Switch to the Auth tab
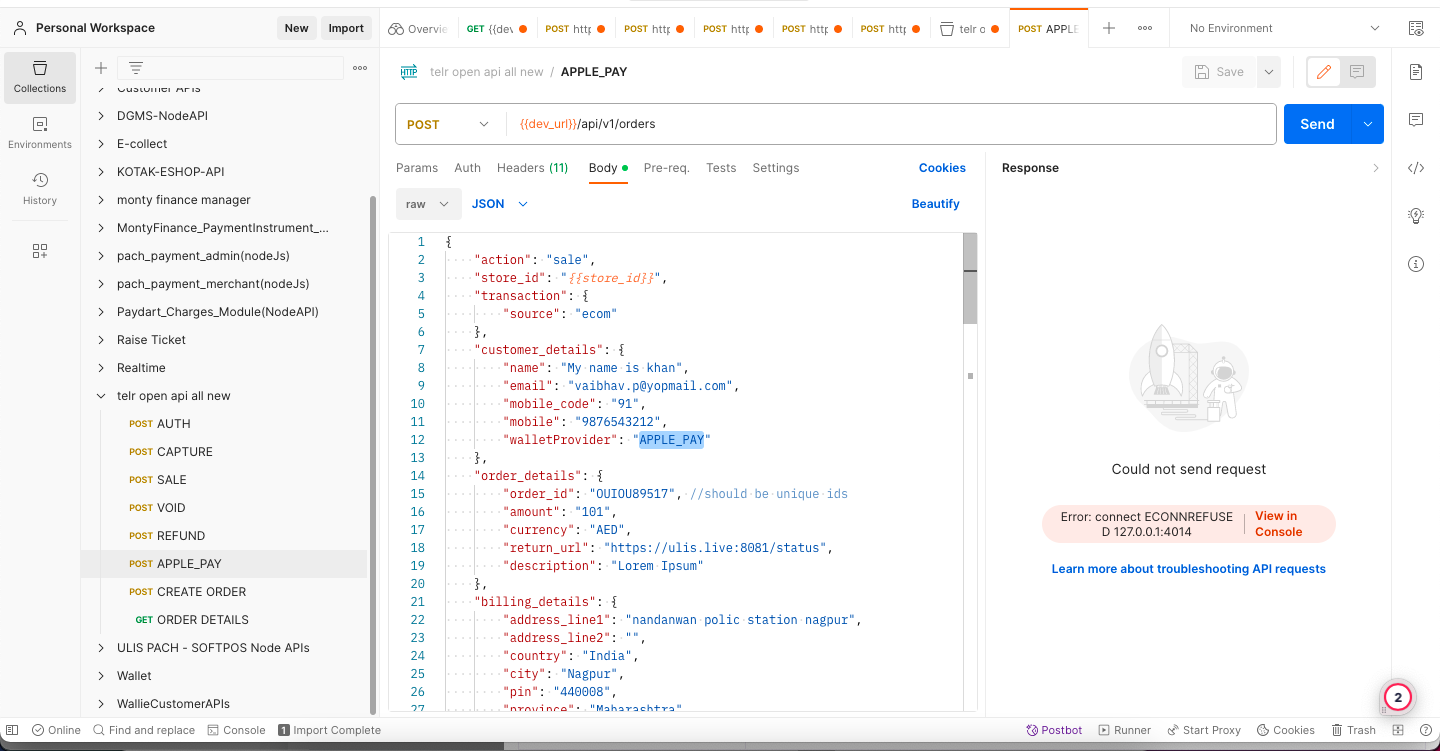 coord(467,168)
